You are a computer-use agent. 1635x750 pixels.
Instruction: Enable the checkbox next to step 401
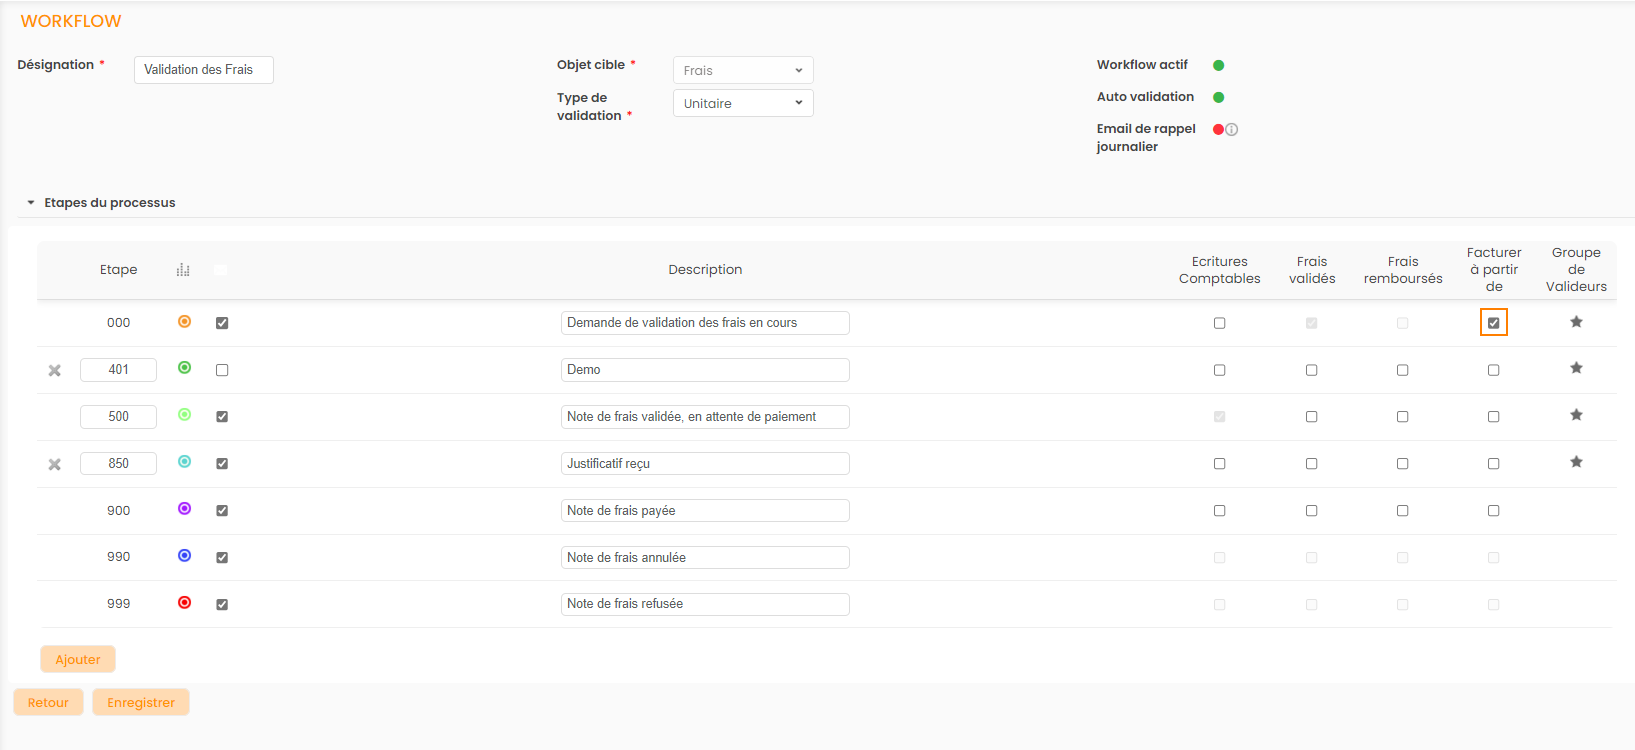(x=222, y=370)
